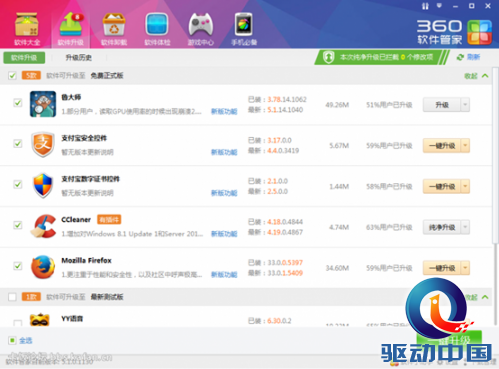Click the 360 软件管家 logo
Viewport: 499px width, 369px height.
click(454, 32)
